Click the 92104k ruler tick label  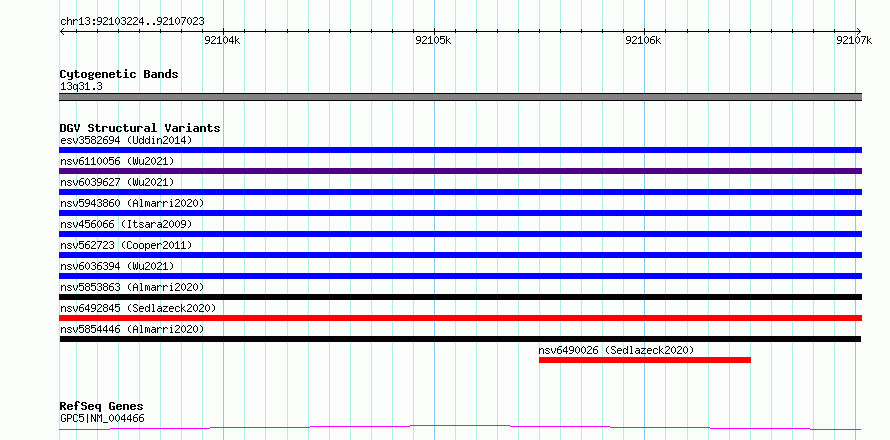(x=222, y=40)
